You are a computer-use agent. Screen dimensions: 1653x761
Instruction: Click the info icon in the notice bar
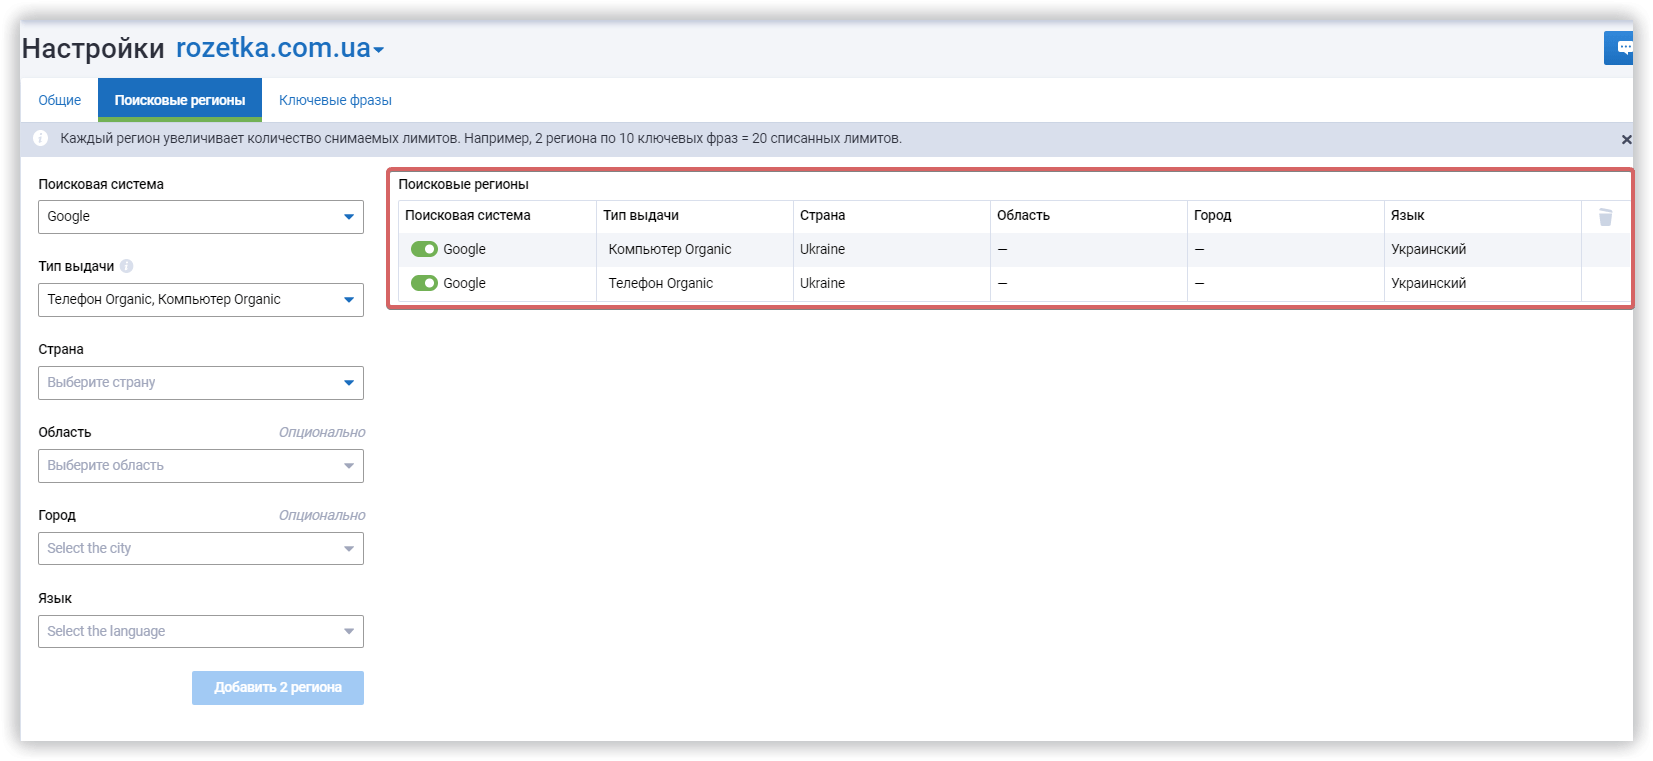pyautogui.click(x=41, y=139)
